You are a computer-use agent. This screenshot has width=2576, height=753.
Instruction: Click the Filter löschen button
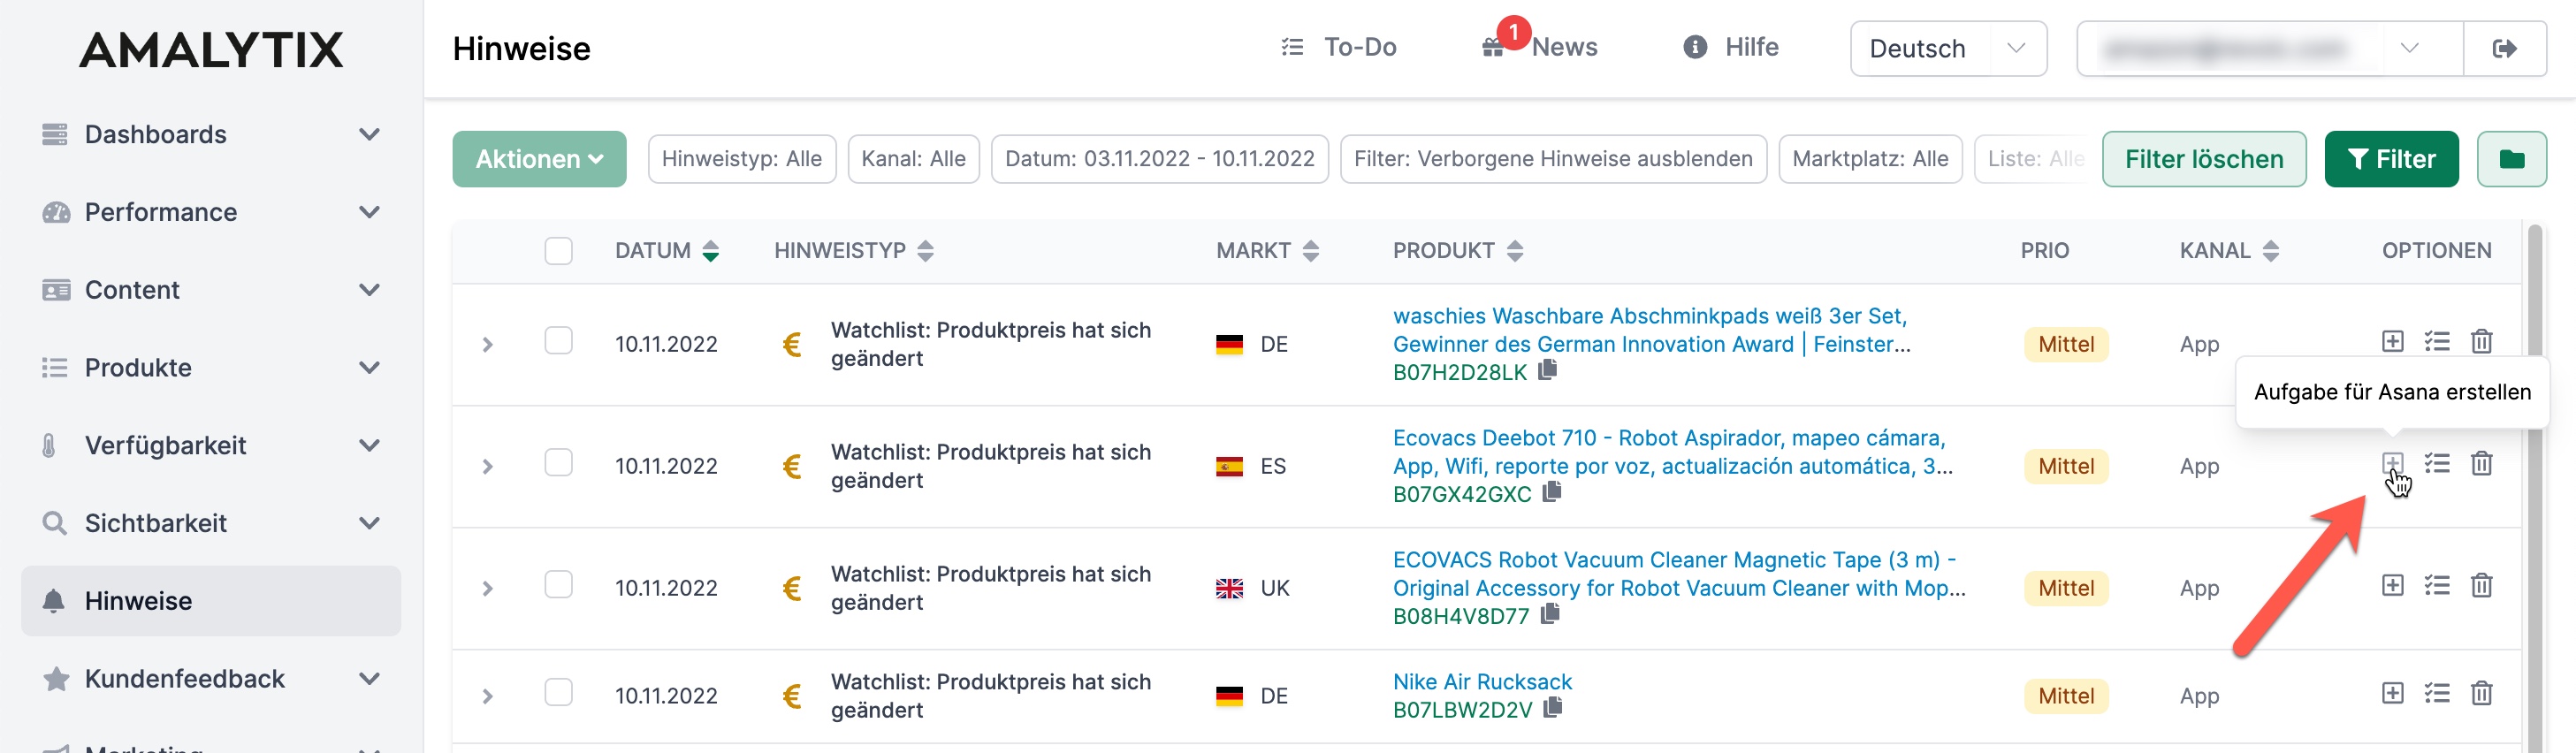pyautogui.click(x=2203, y=159)
